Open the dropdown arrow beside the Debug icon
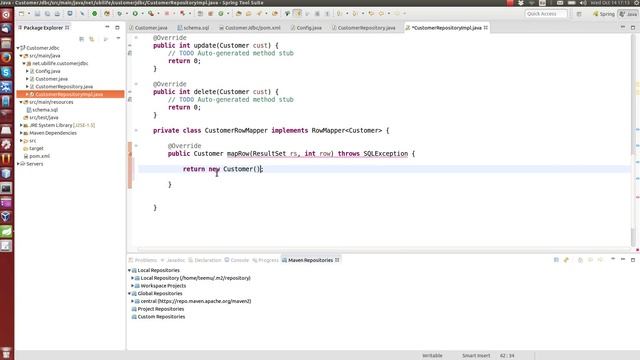The image size is (640, 360). tap(127, 13)
